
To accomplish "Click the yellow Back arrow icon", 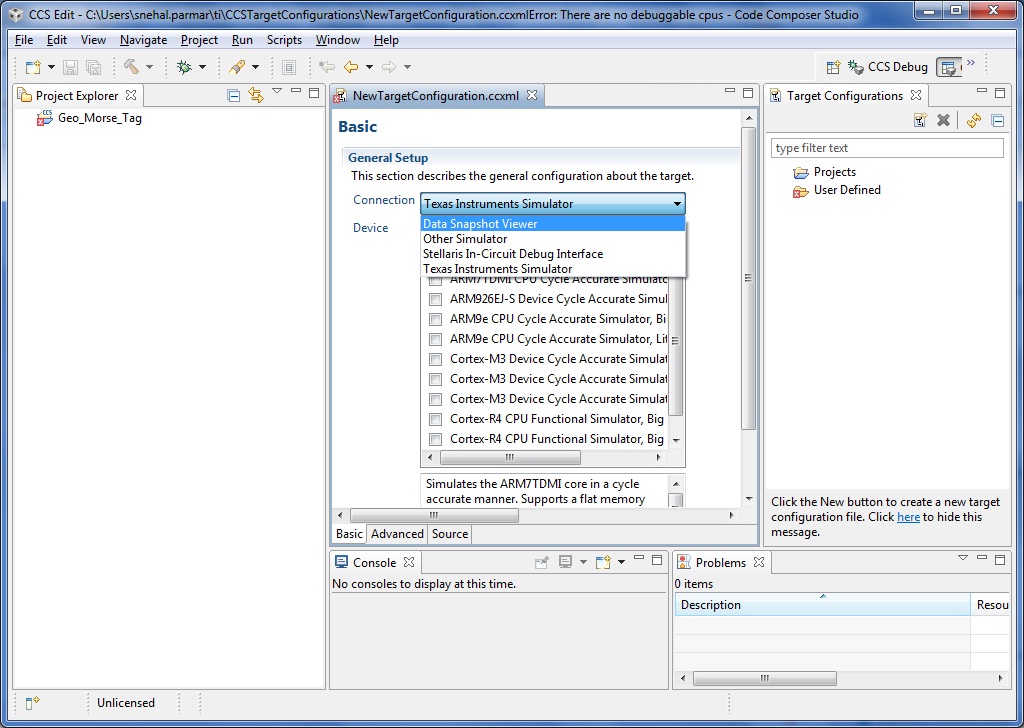I will [x=351, y=67].
